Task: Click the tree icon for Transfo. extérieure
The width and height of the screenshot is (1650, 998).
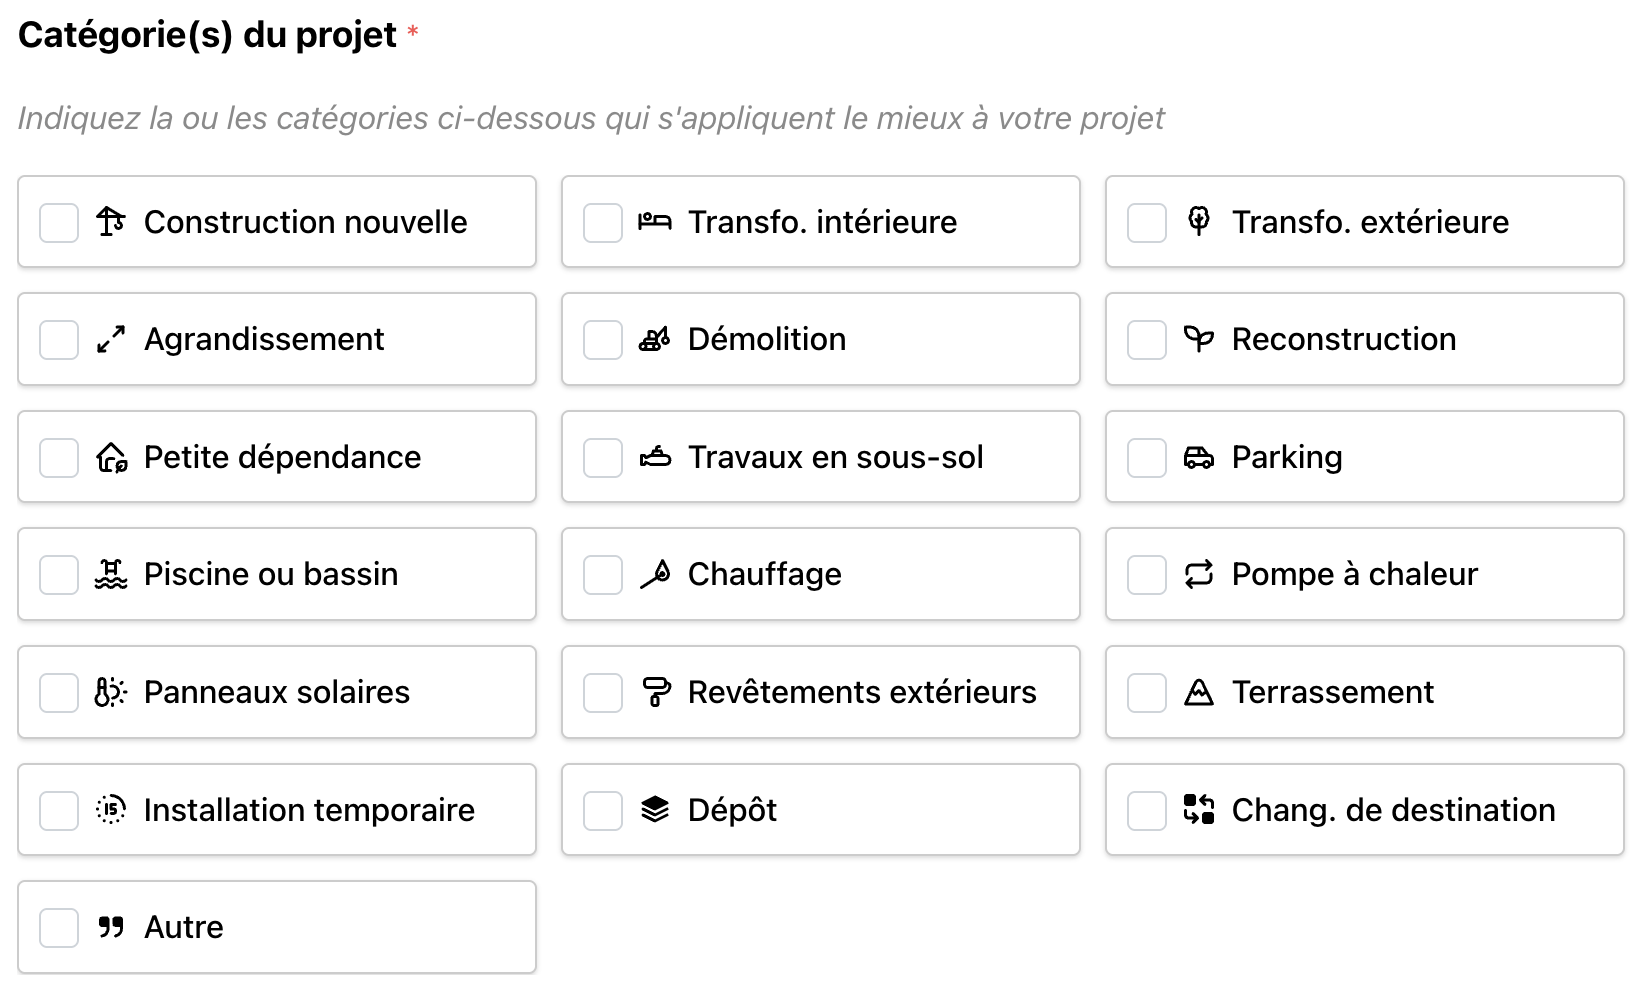Action: 1198,220
